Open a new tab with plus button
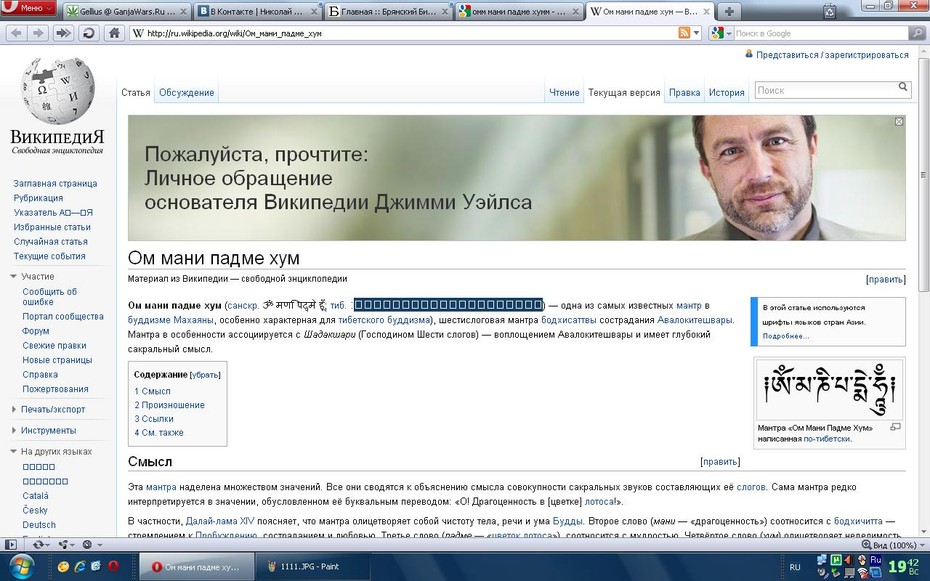Screen dimensions: 930x581 (x=729, y=11)
